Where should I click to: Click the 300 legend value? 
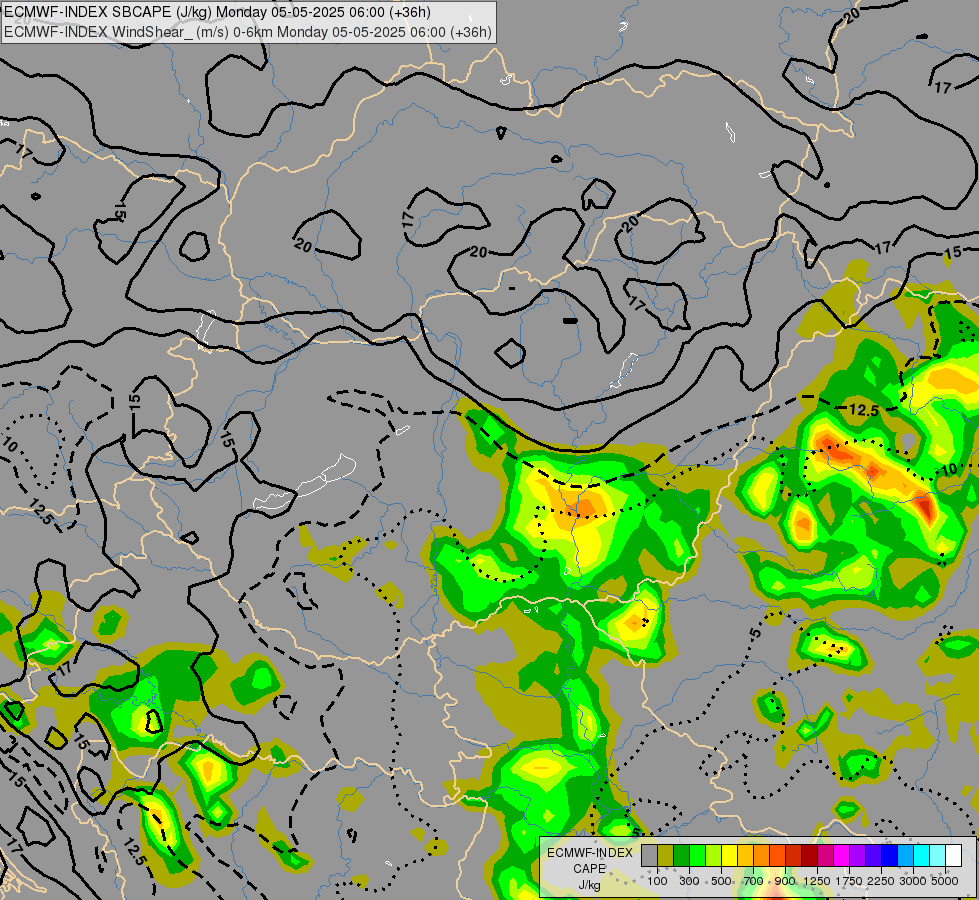click(689, 881)
